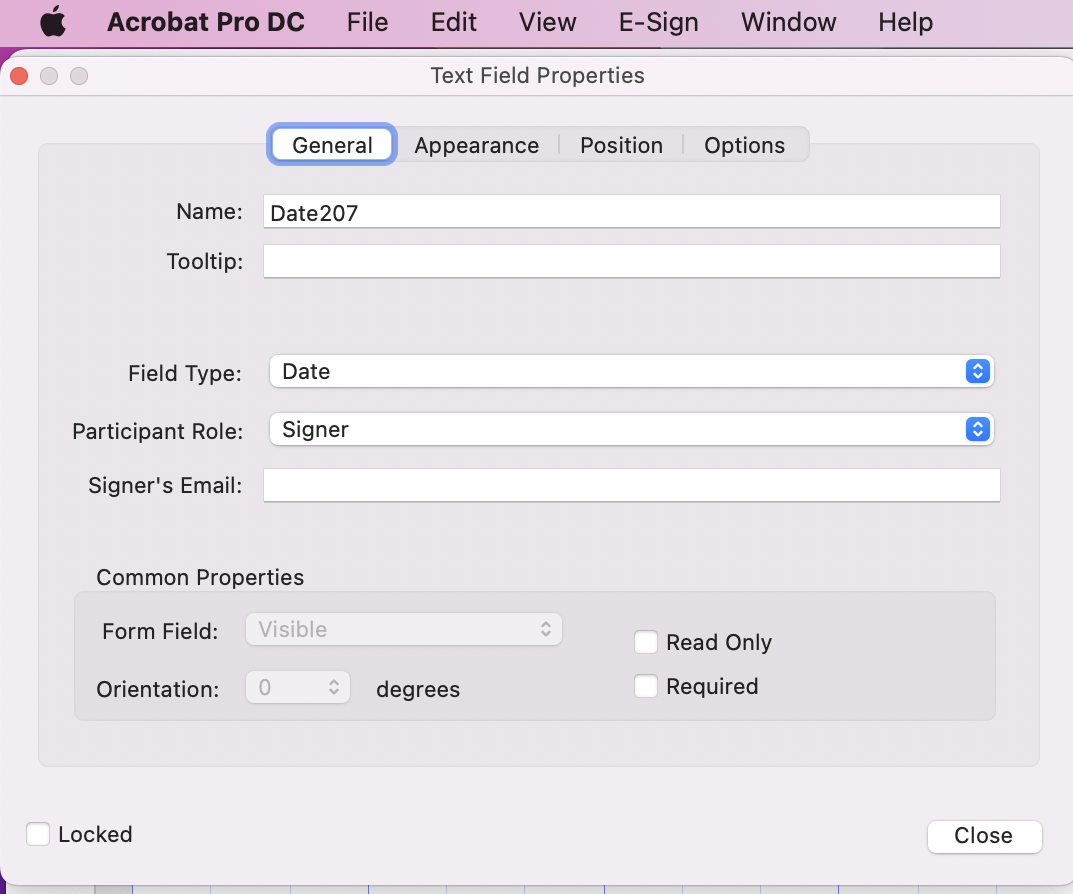Open the E-Sign menu
The width and height of the screenshot is (1073, 894).
click(x=658, y=22)
